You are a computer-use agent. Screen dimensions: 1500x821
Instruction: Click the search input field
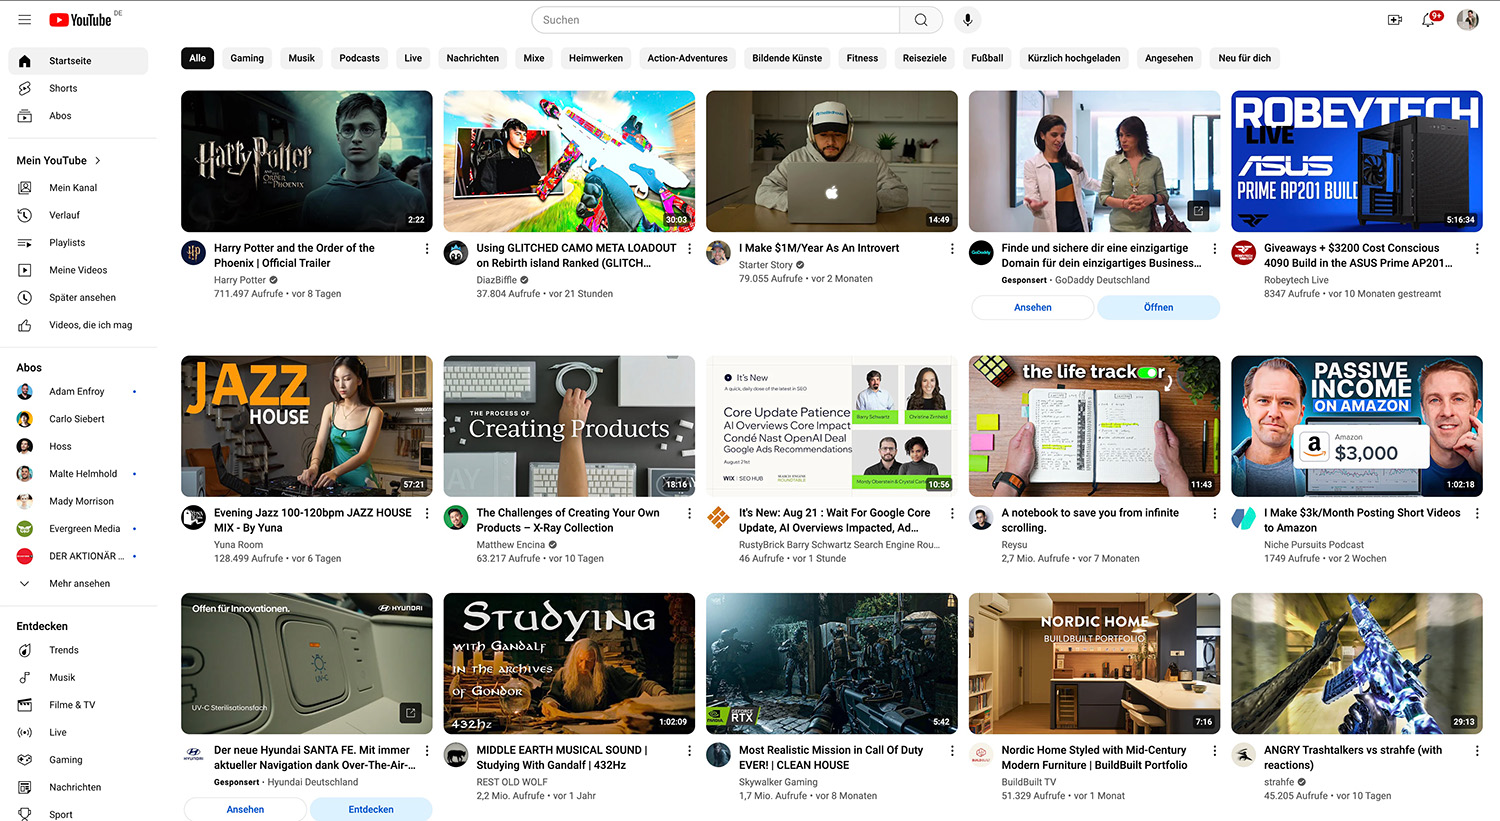tap(716, 20)
